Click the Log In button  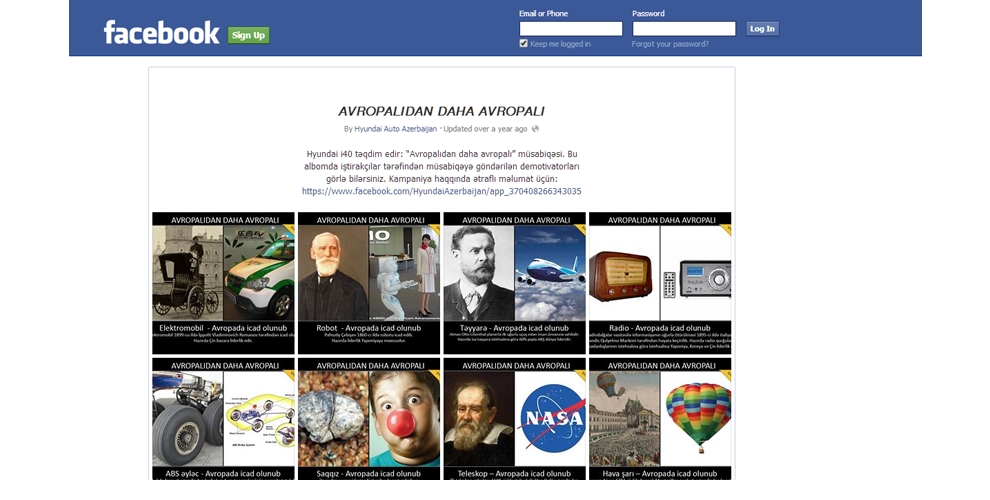(x=762, y=28)
